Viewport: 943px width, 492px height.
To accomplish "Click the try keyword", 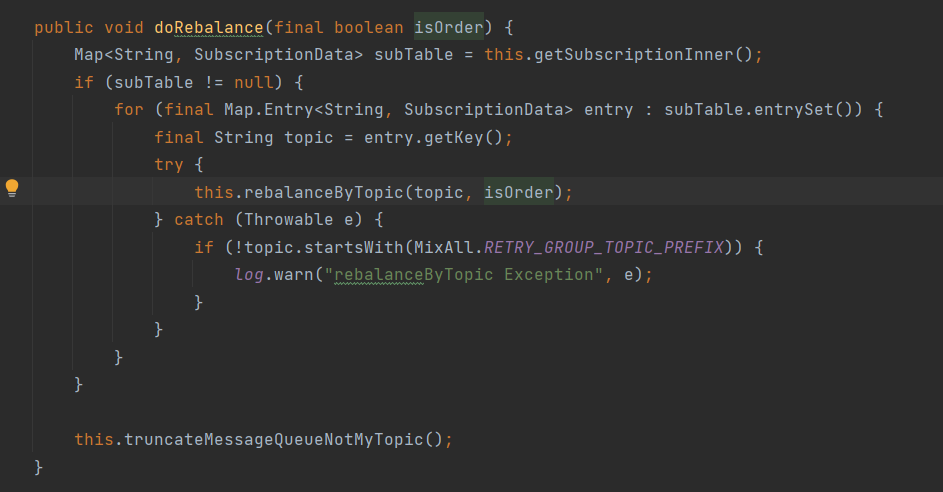I will [x=169, y=165].
